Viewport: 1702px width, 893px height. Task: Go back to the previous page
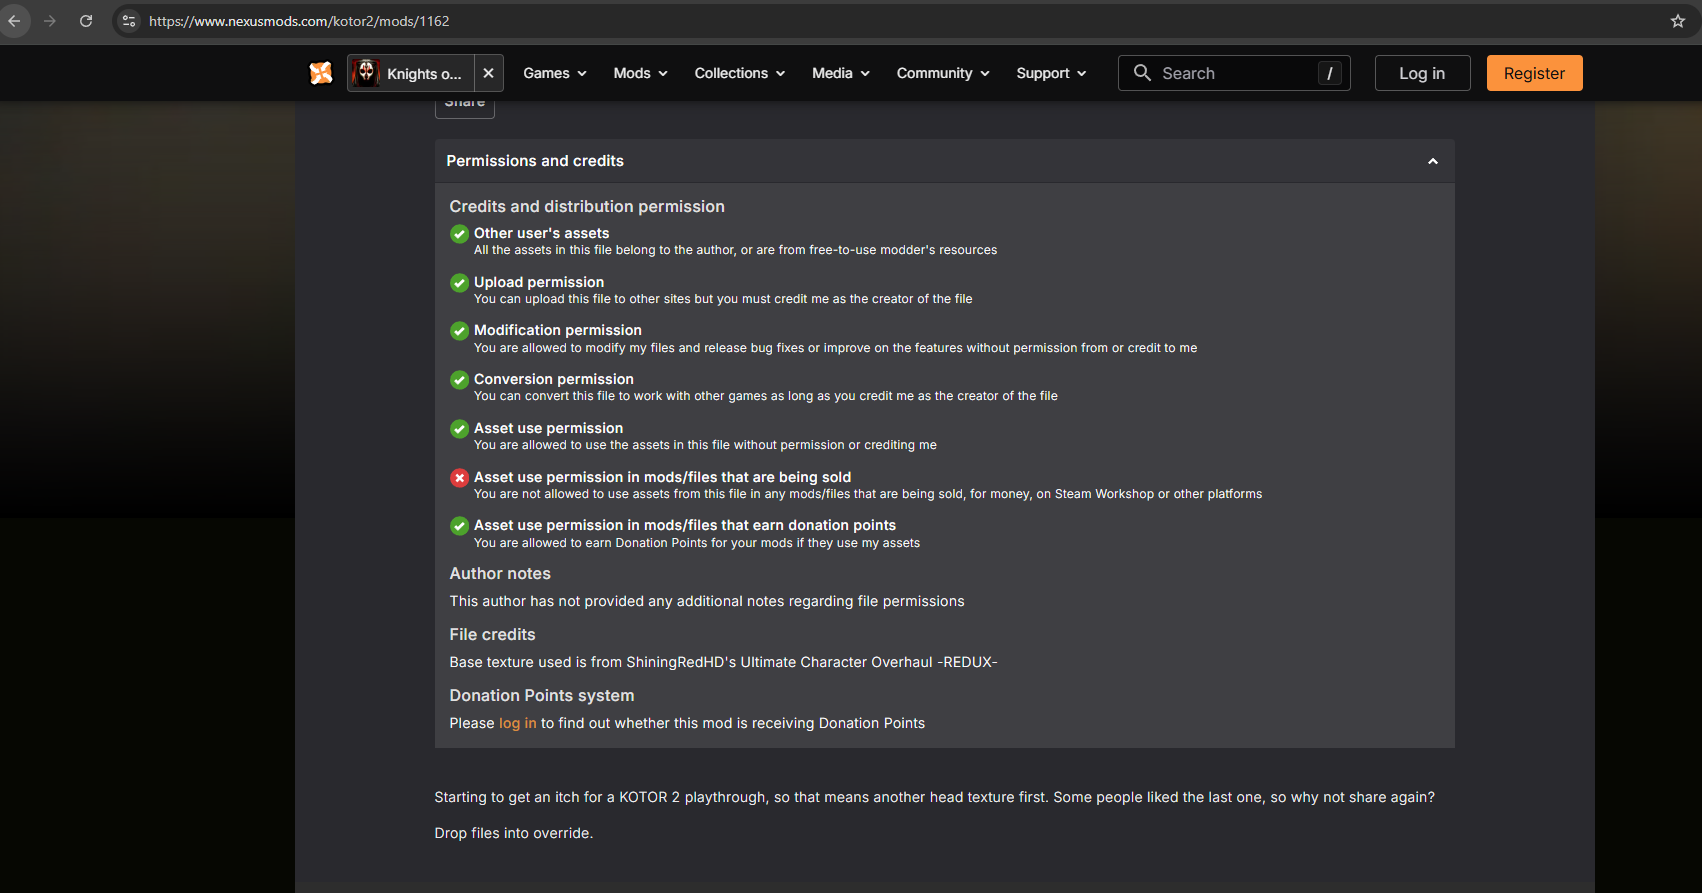(x=14, y=21)
